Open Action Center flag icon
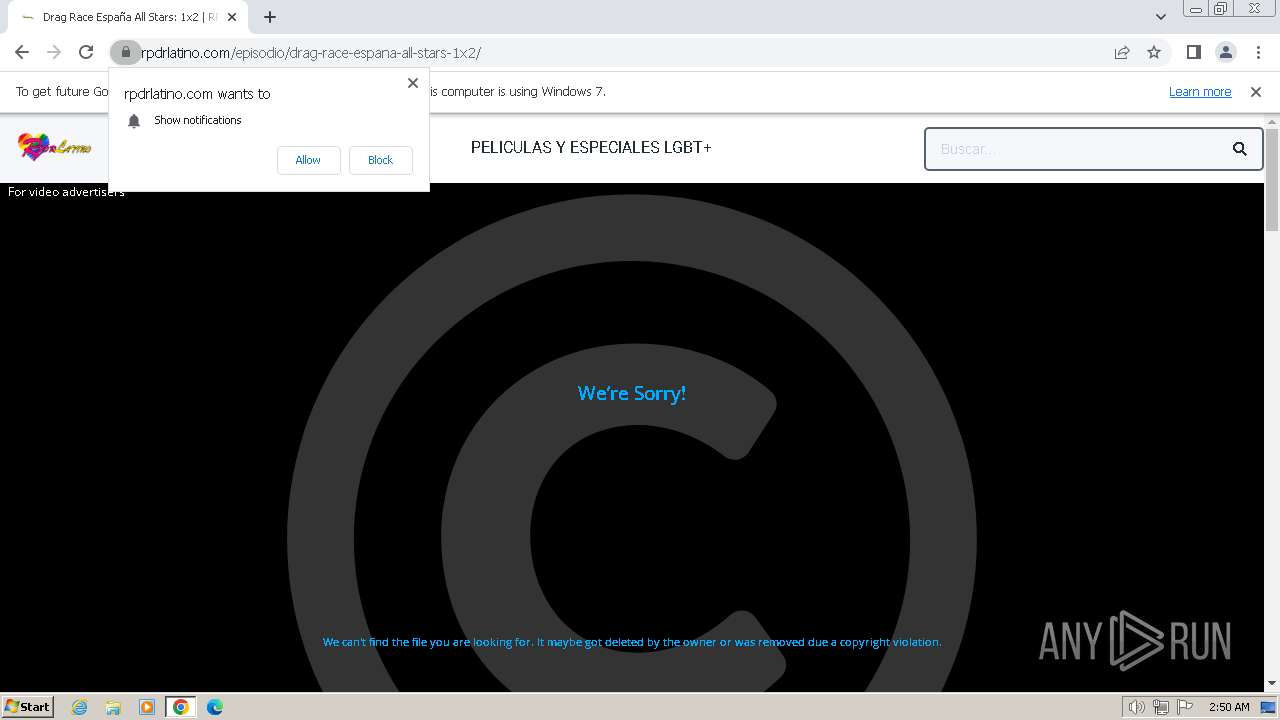This screenshot has width=1280, height=720. [x=1185, y=707]
